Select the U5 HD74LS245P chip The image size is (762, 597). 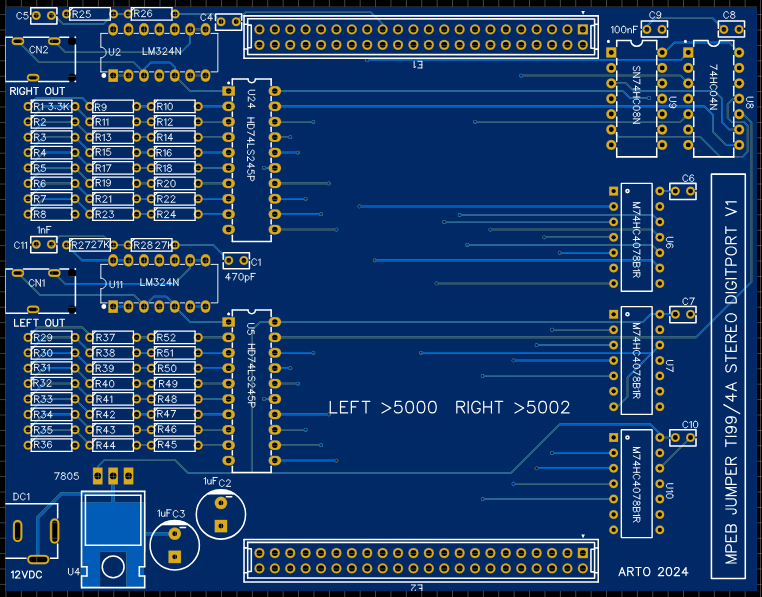[252, 390]
